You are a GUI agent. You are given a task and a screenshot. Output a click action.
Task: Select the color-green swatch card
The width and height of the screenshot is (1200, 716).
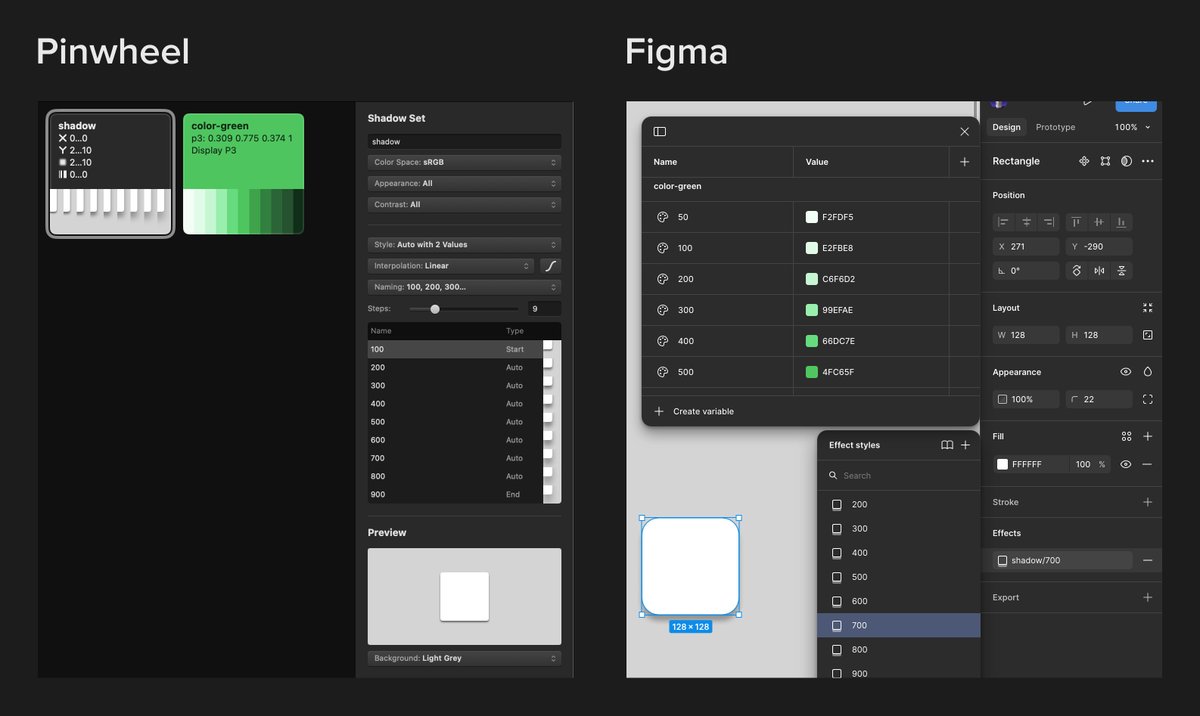pyautogui.click(x=243, y=173)
